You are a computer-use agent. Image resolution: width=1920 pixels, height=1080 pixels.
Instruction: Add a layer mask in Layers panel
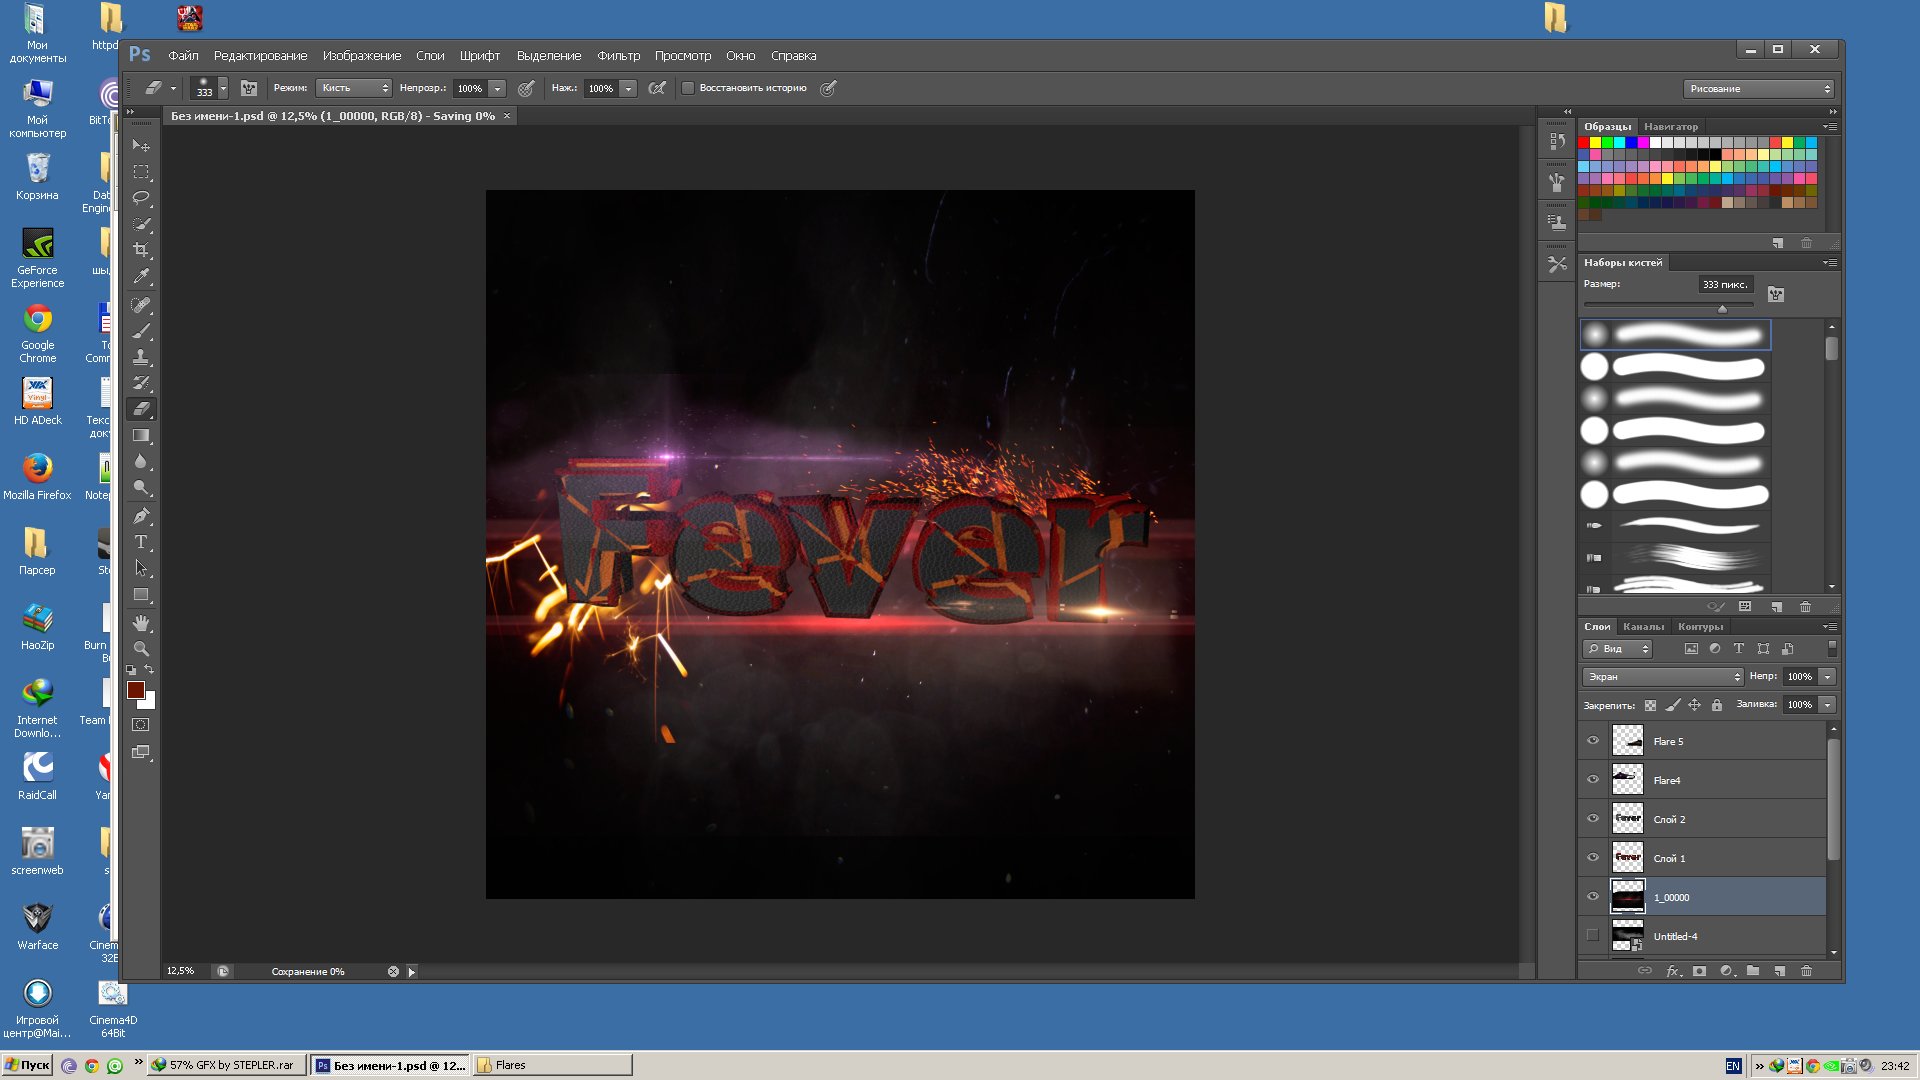coord(1699,971)
